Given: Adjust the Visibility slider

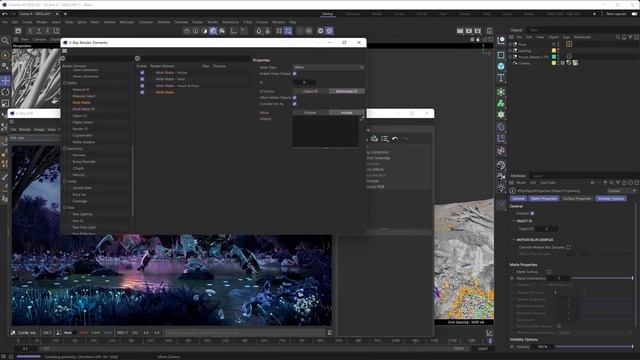Looking at the screenshot, I should click(594, 347).
